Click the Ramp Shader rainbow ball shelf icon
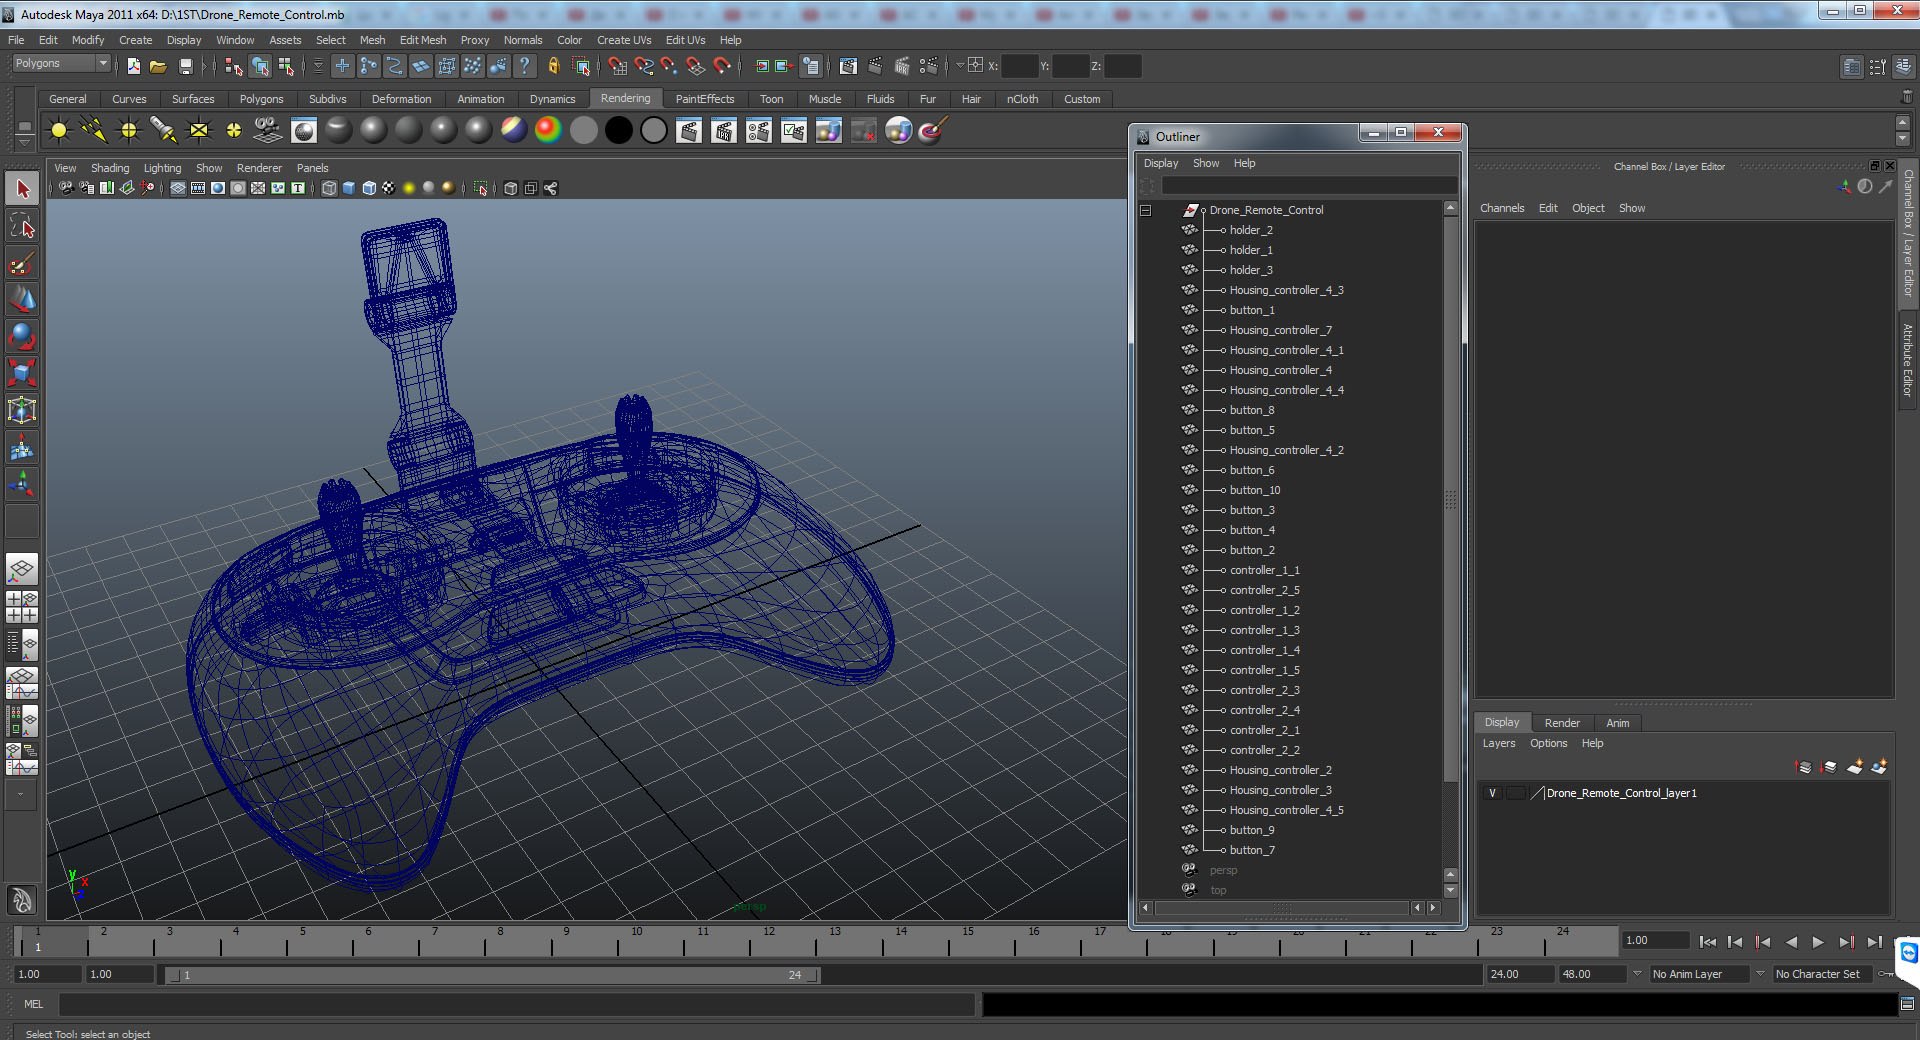 [548, 130]
